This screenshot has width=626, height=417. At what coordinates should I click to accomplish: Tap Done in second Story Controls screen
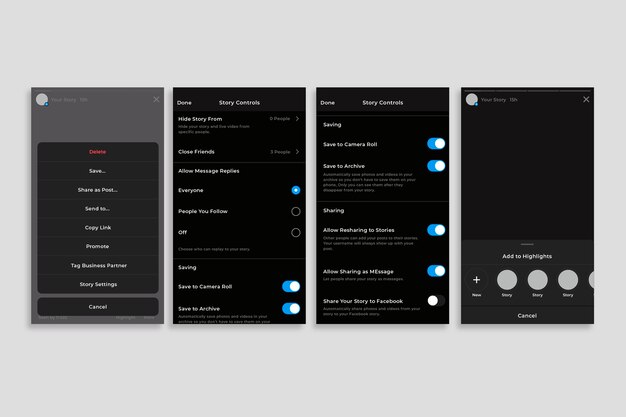(184, 103)
